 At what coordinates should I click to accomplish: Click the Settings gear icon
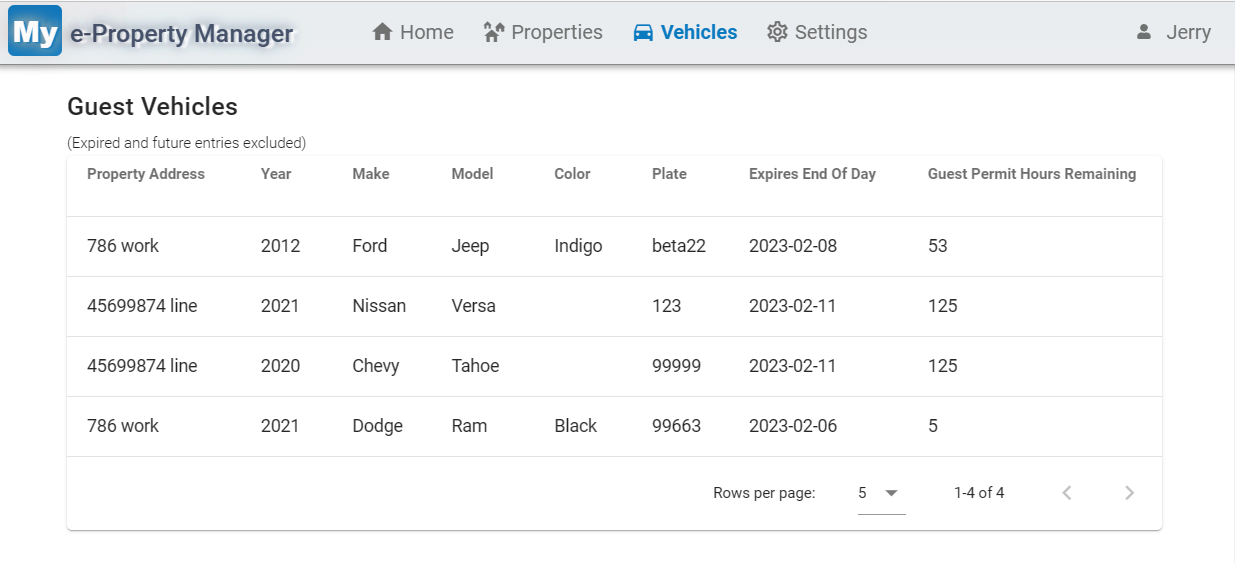point(777,32)
